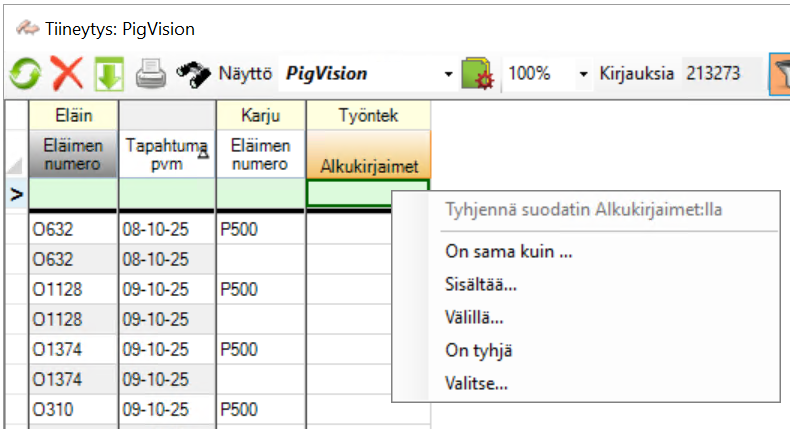Click date 08-10-25 in first O632 row
Image resolution: width=790 pixels, height=429 pixels.
167,229
